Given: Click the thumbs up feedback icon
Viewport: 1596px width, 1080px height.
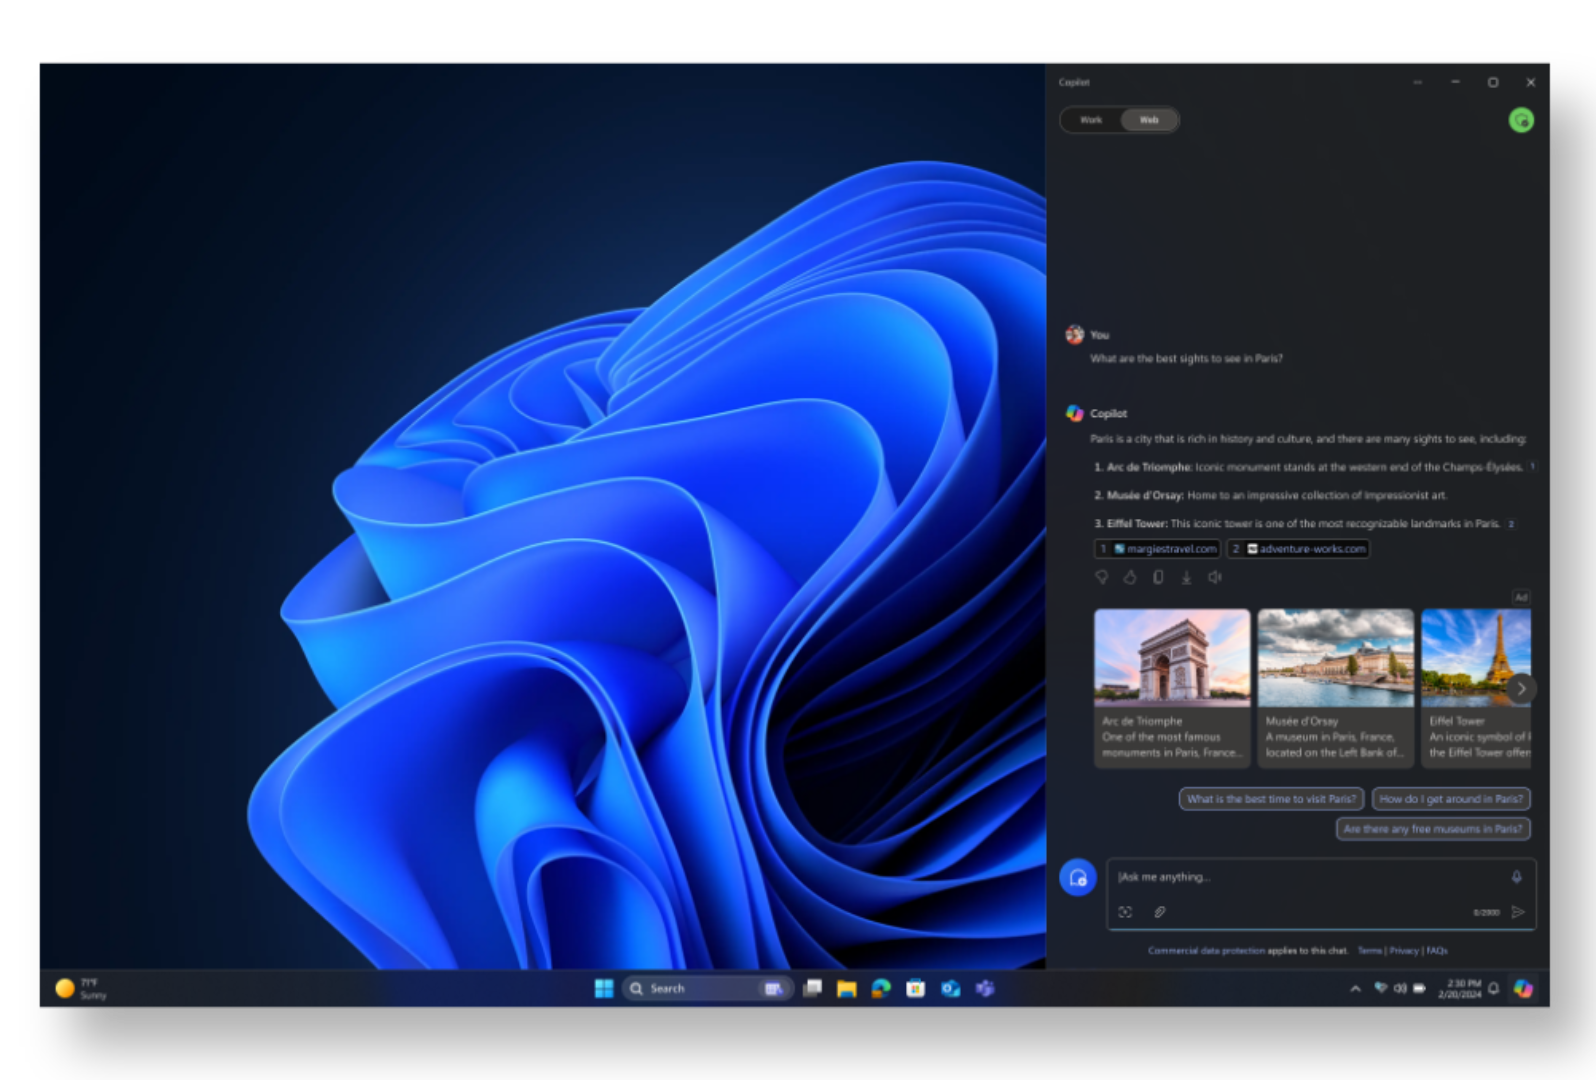Looking at the screenshot, I should coord(1130,577).
